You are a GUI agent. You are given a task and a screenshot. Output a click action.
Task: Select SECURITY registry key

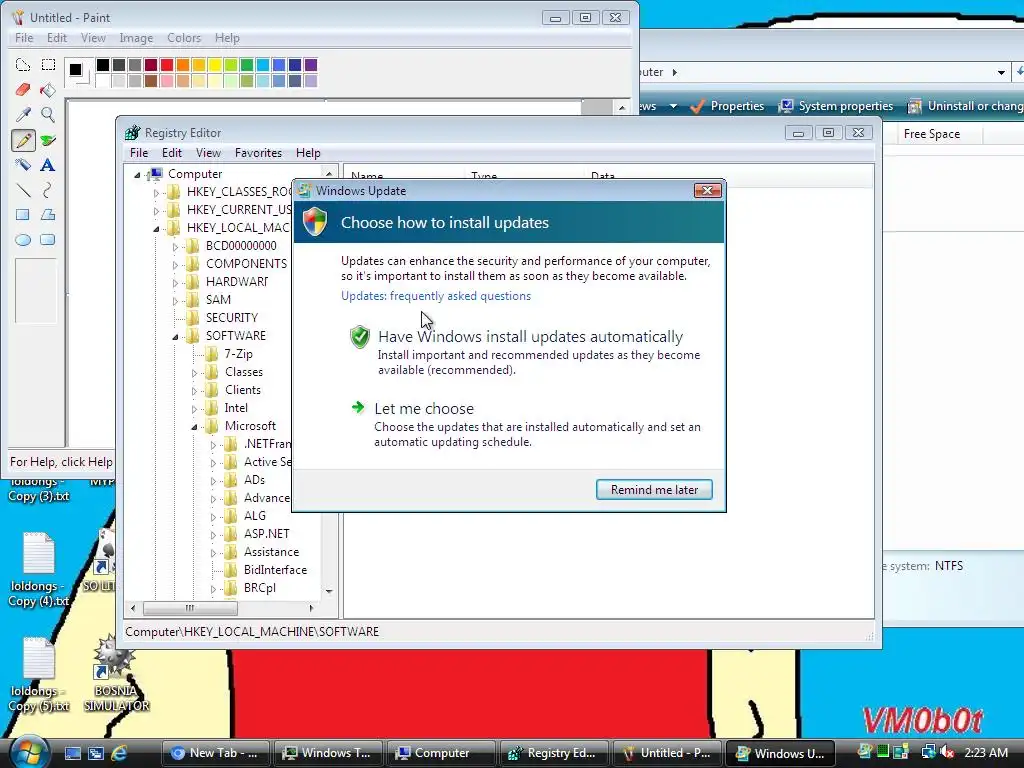point(232,318)
